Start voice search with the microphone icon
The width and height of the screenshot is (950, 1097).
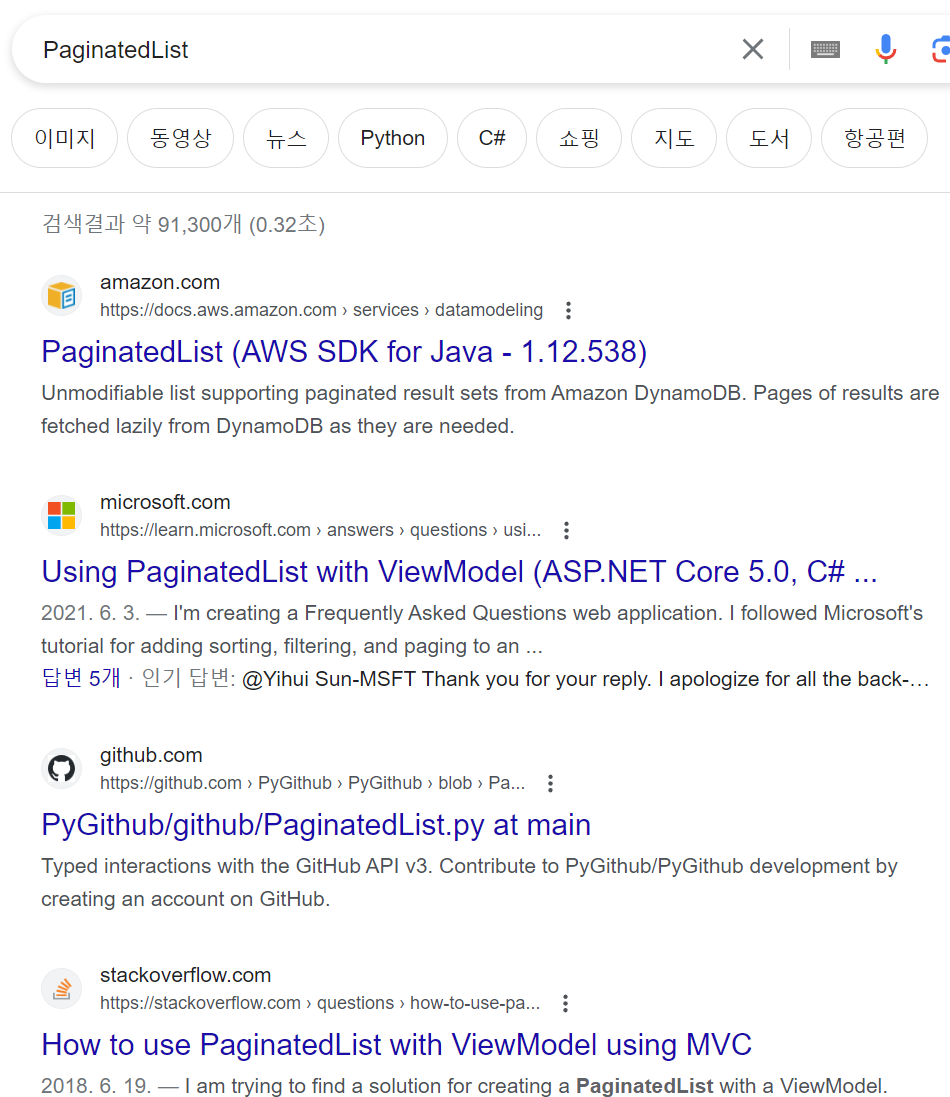[x=886, y=50]
